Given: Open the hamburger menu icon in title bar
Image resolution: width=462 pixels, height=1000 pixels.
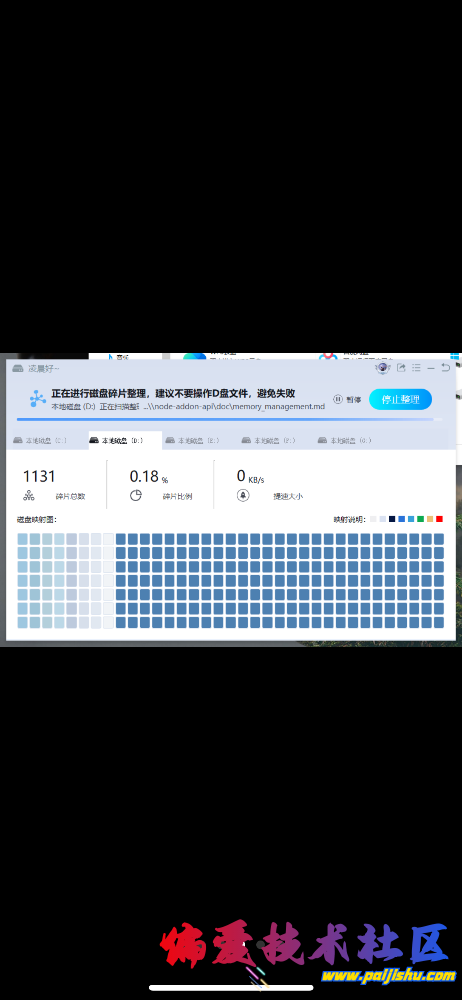Looking at the screenshot, I should pyautogui.click(x=416, y=368).
